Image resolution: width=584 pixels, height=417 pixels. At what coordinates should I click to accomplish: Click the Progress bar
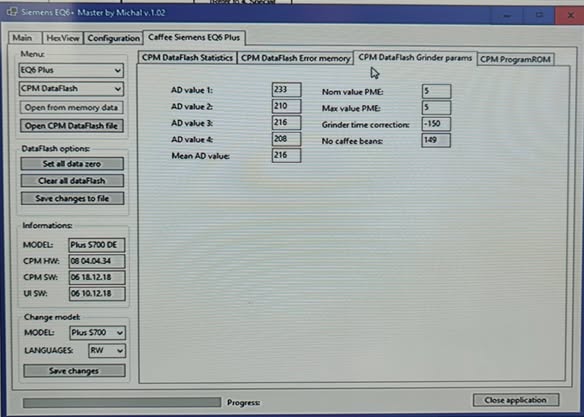coord(122,402)
